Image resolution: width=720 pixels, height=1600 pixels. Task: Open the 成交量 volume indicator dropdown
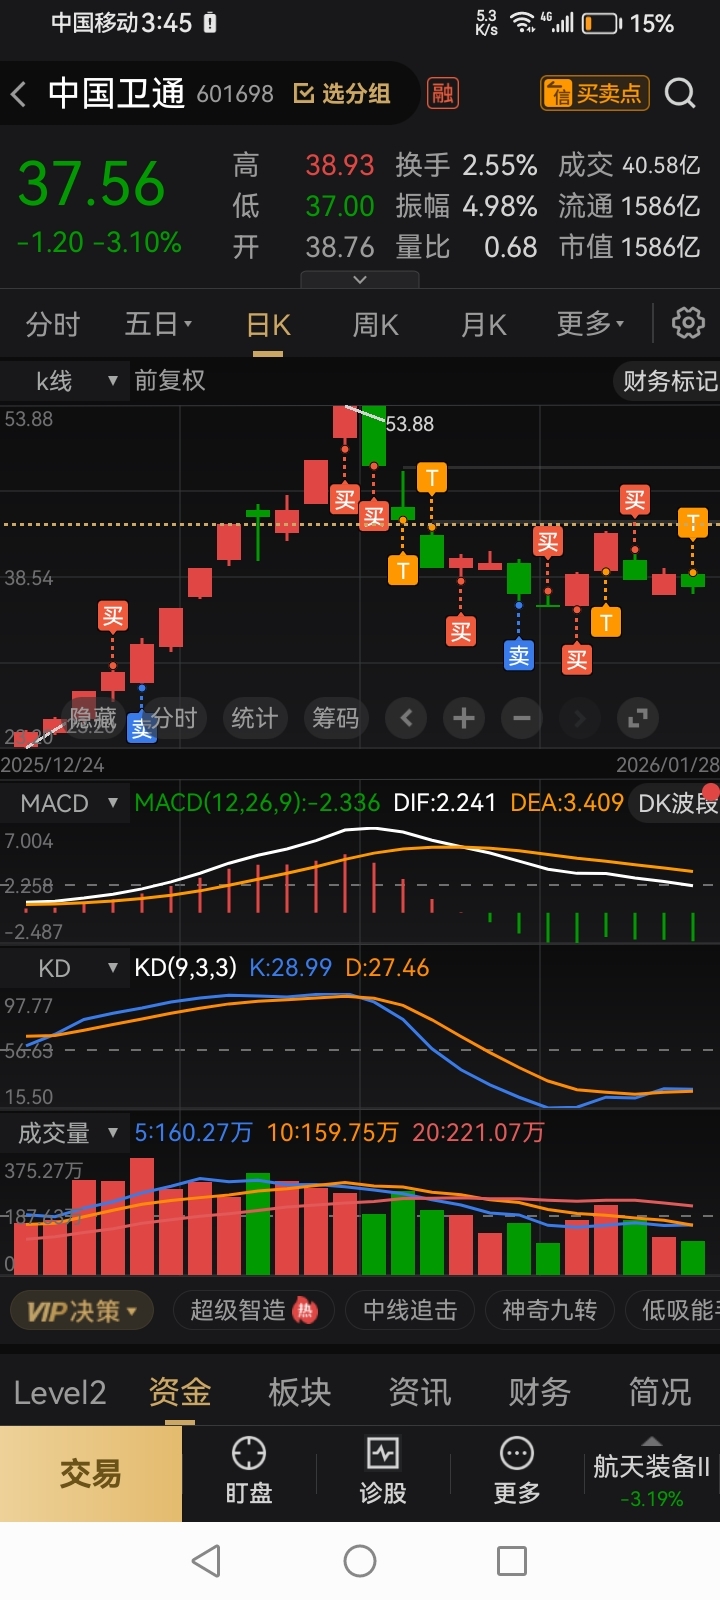(x=65, y=1133)
